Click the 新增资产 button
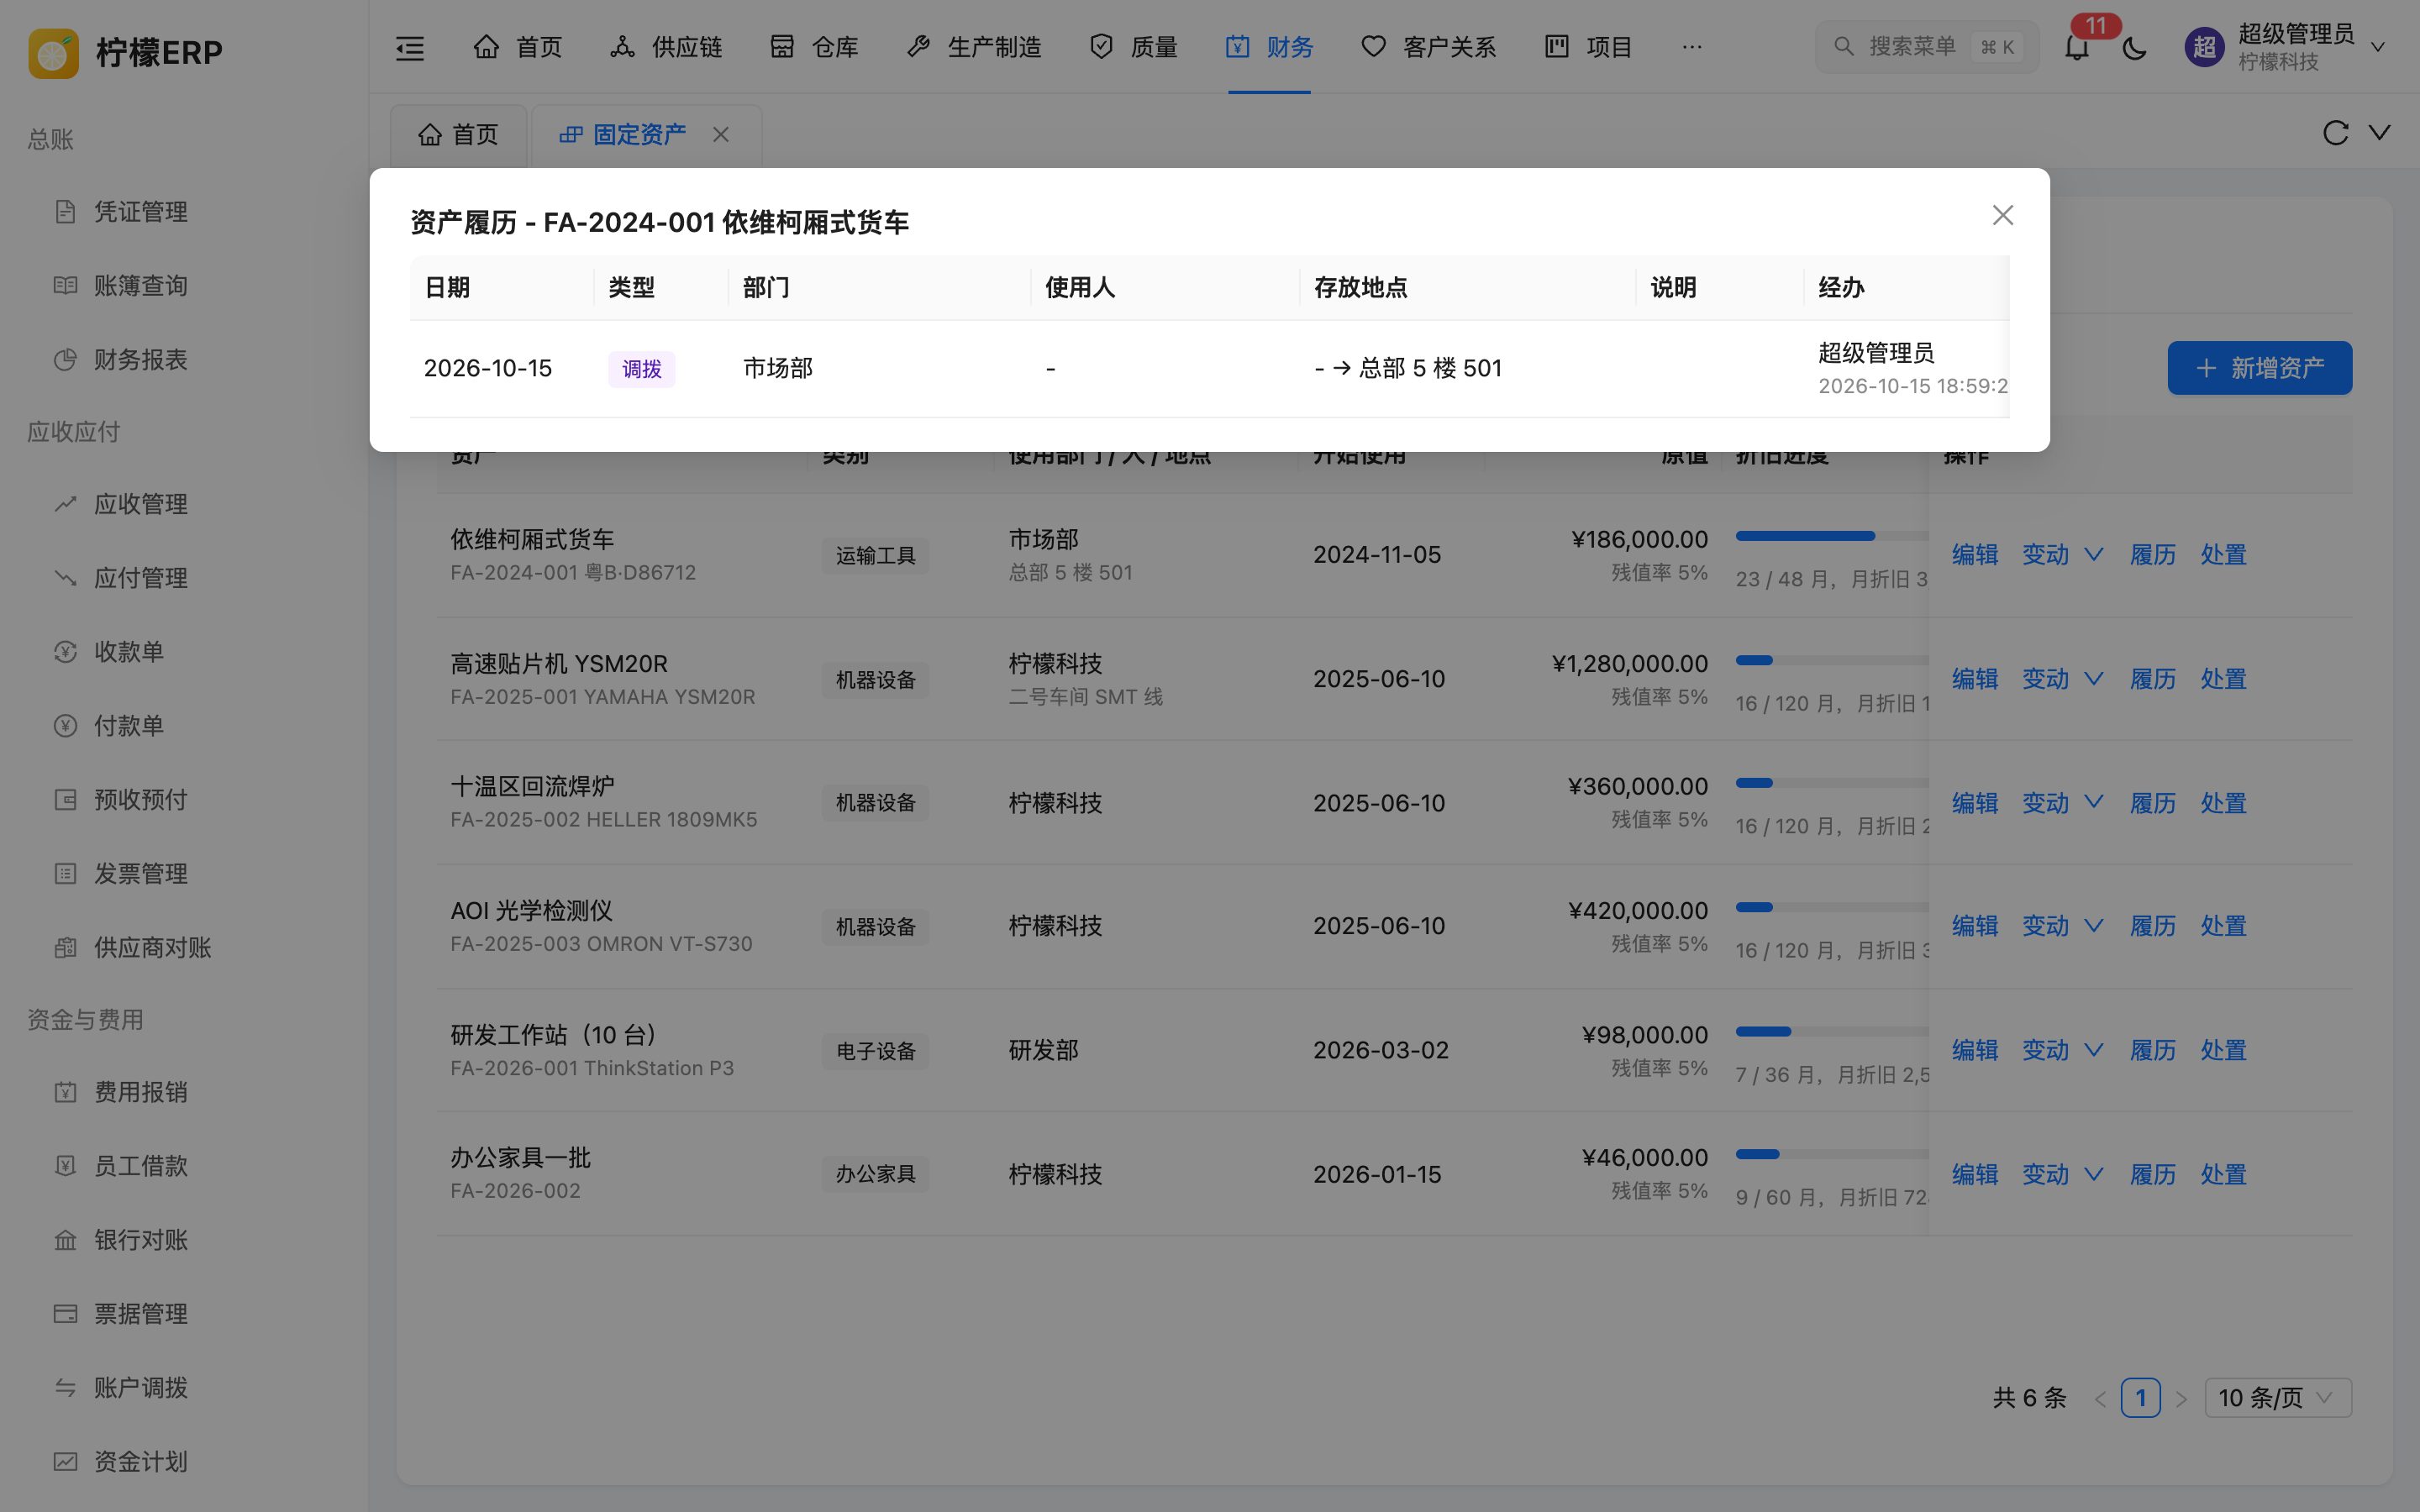 pos(2259,368)
